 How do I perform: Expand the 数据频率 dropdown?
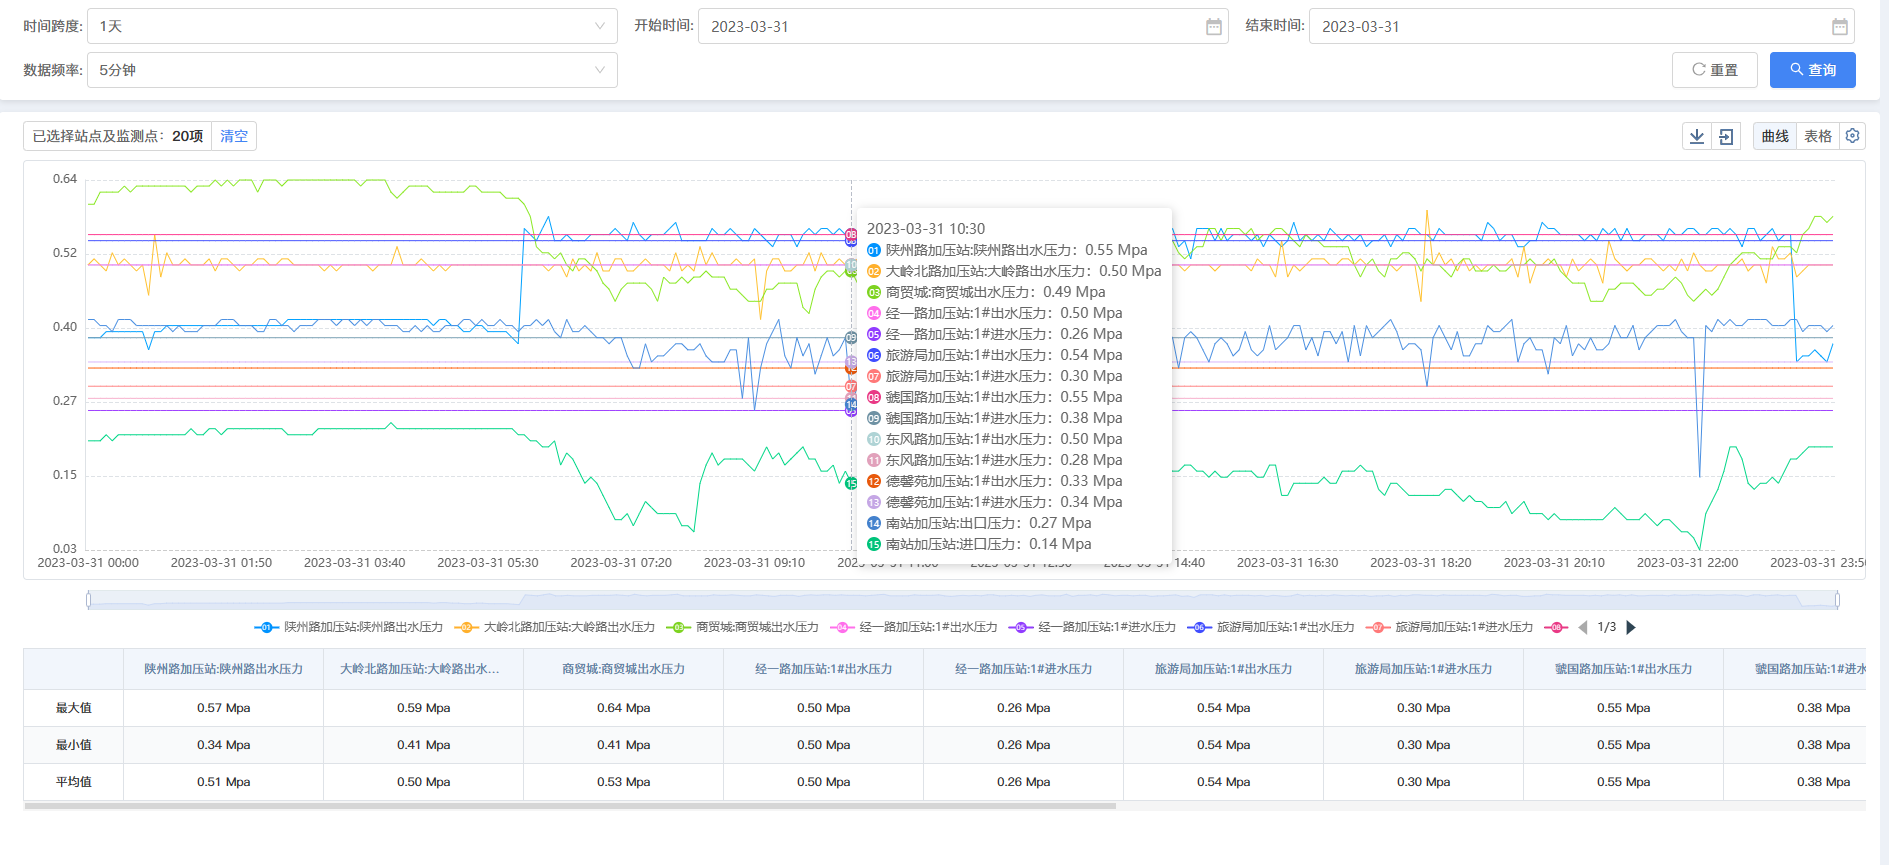coord(352,70)
